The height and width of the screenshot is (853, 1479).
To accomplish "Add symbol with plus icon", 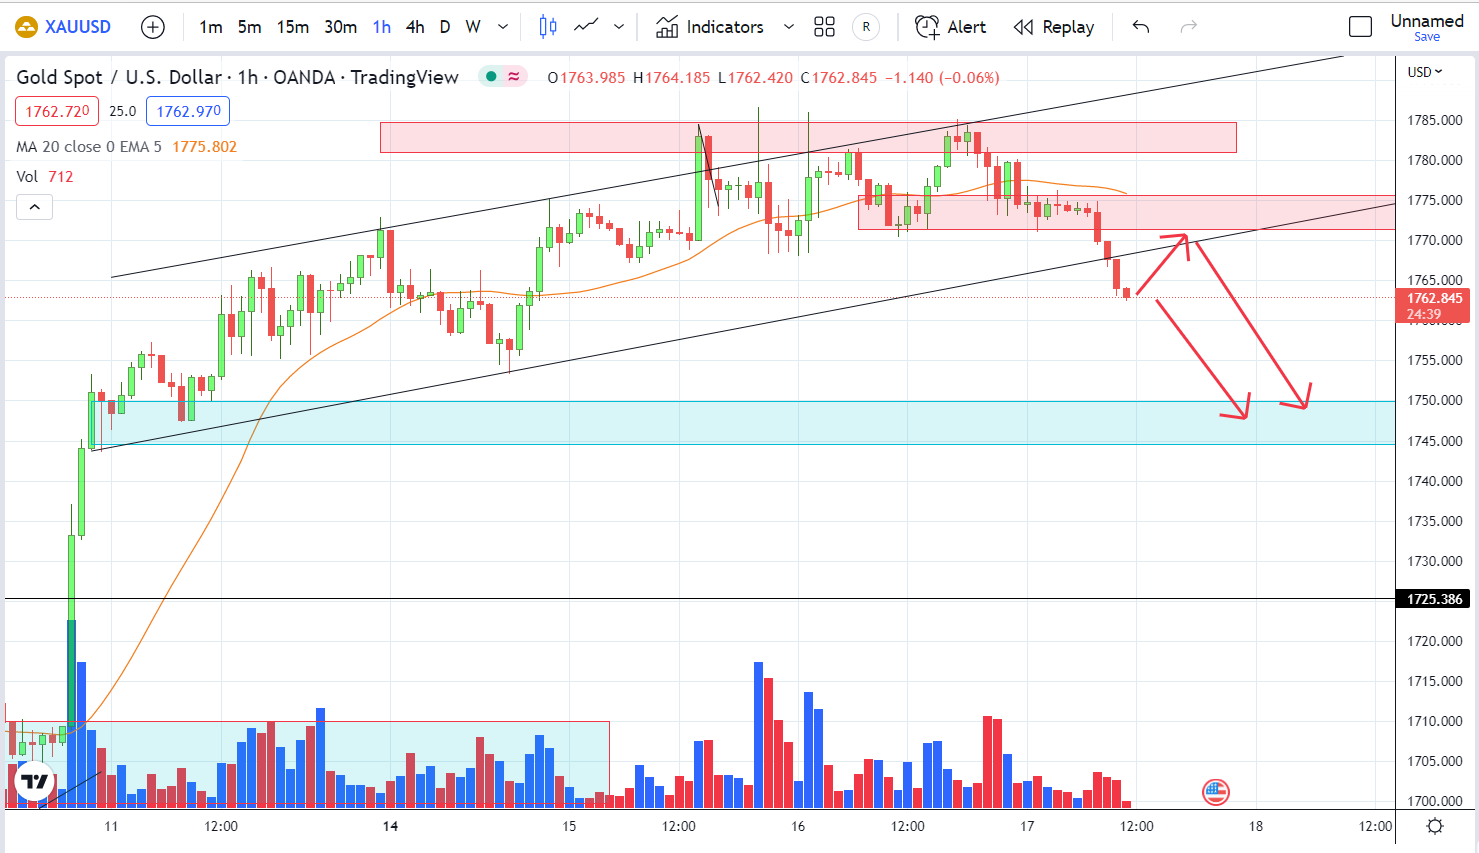I will [x=152, y=27].
